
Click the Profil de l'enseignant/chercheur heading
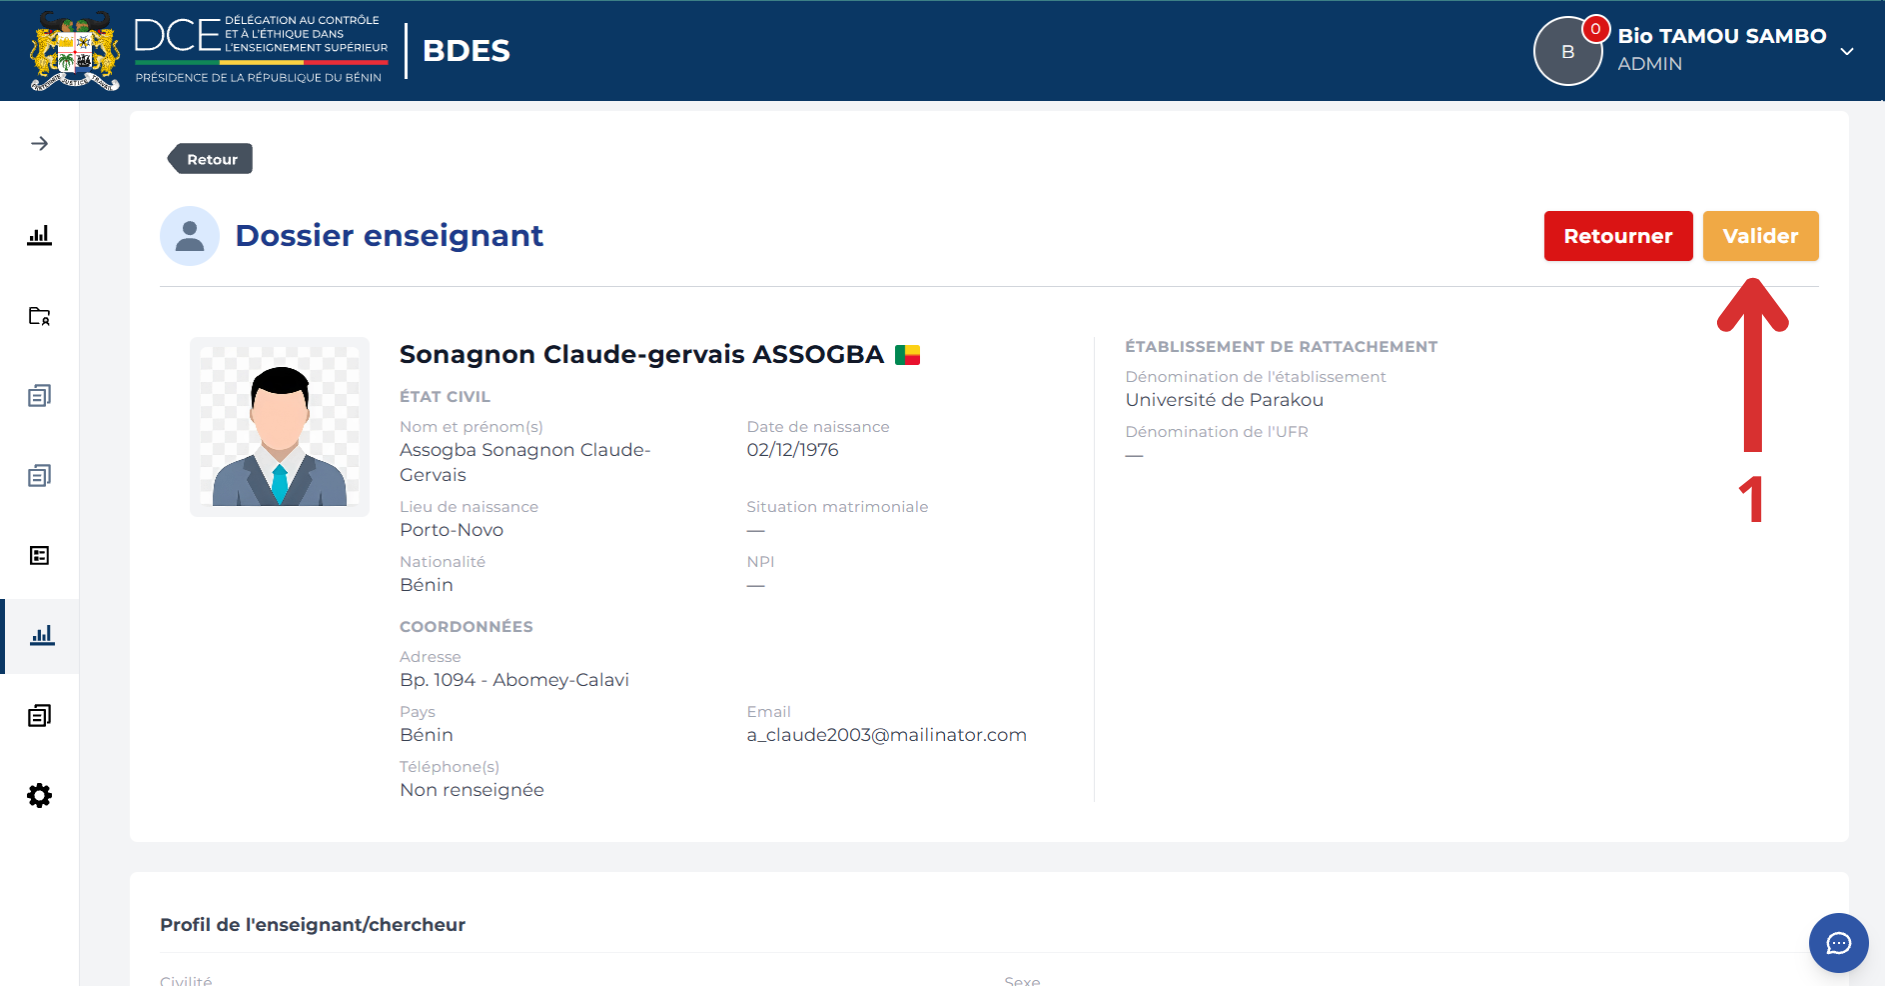(312, 925)
